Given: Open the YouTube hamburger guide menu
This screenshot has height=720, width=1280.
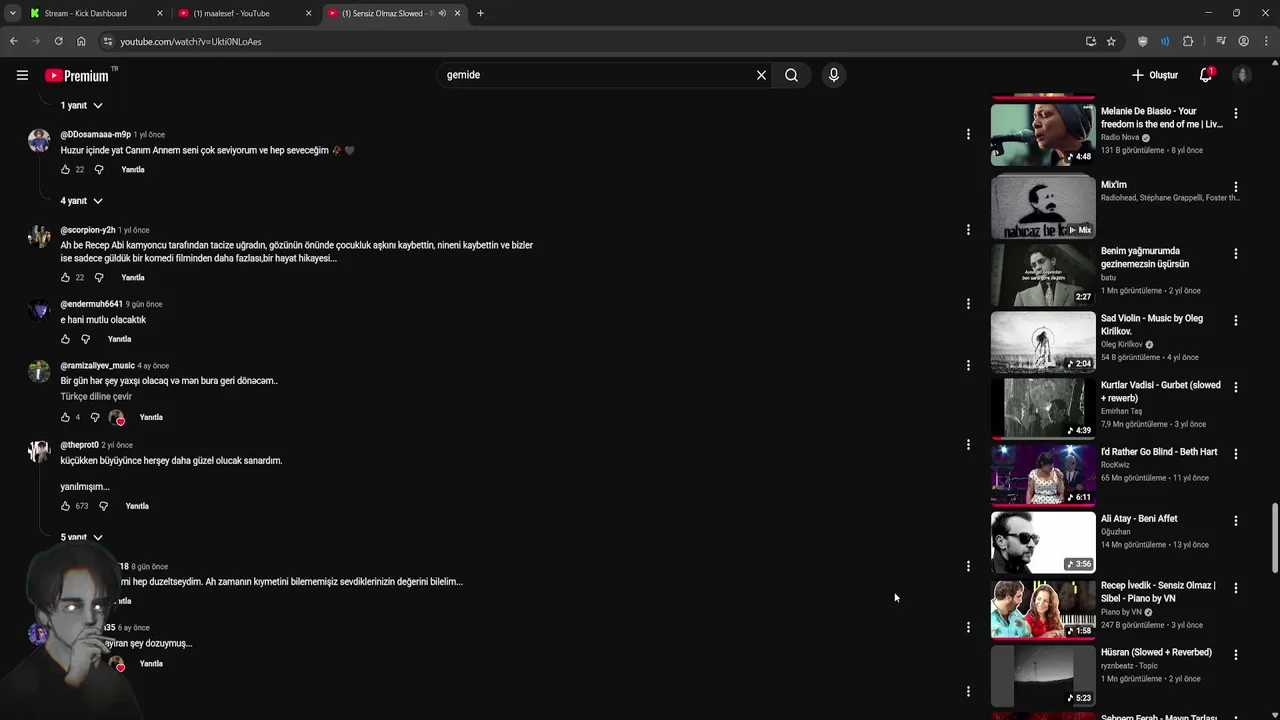Looking at the screenshot, I should 22,75.
